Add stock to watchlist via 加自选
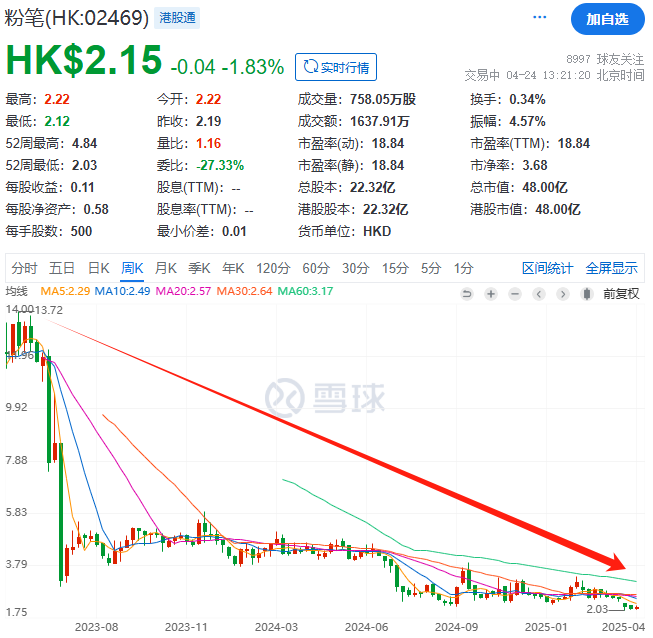Image resolution: width=653 pixels, height=638 pixels. pyautogui.click(x=607, y=18)
